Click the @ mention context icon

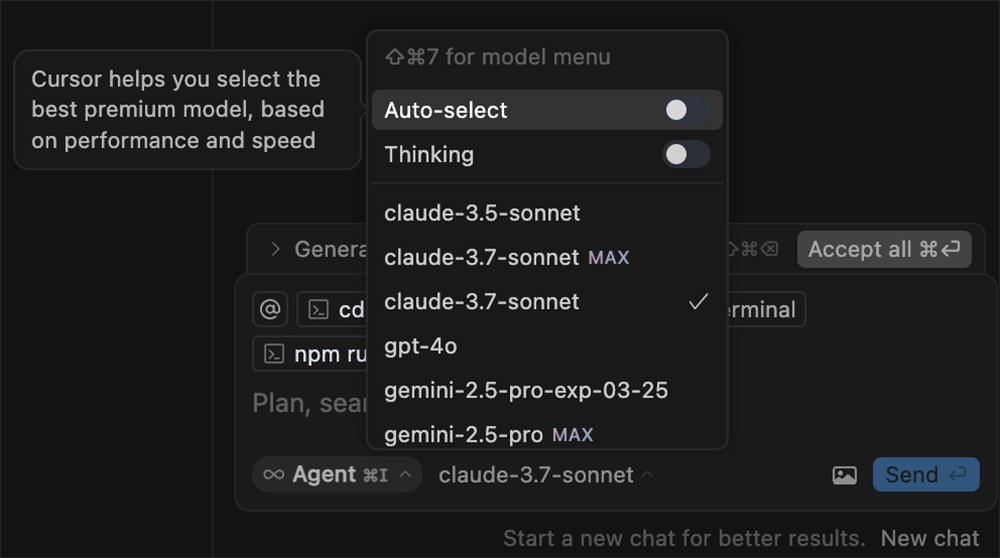[x=270, y=310]
